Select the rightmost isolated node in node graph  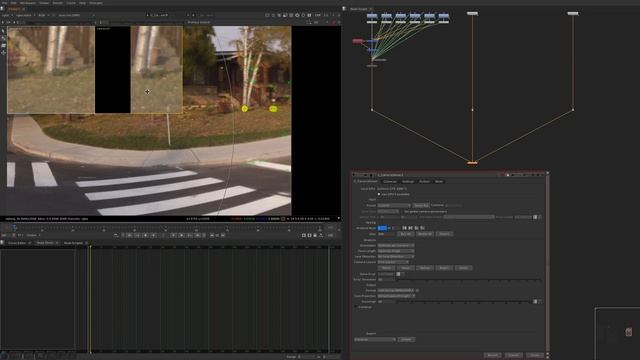click(x=573, y=13)
